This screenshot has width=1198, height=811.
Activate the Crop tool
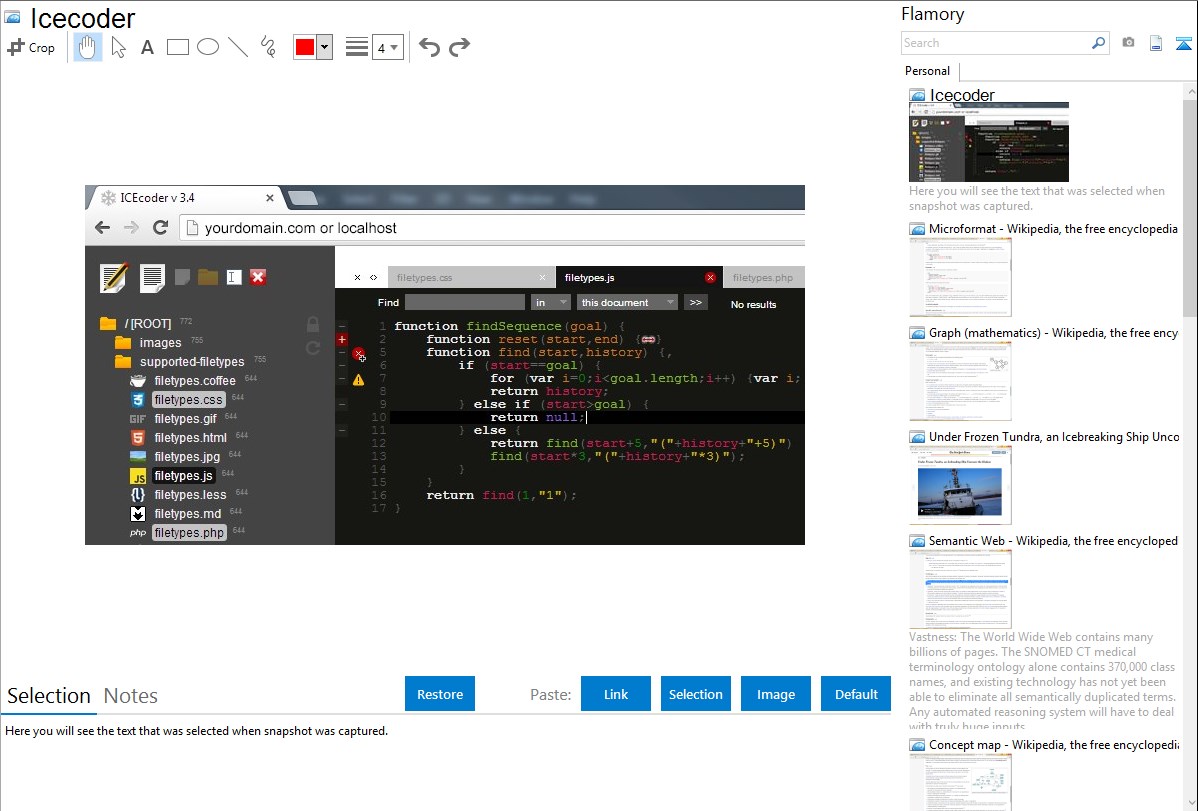[31, 47]
